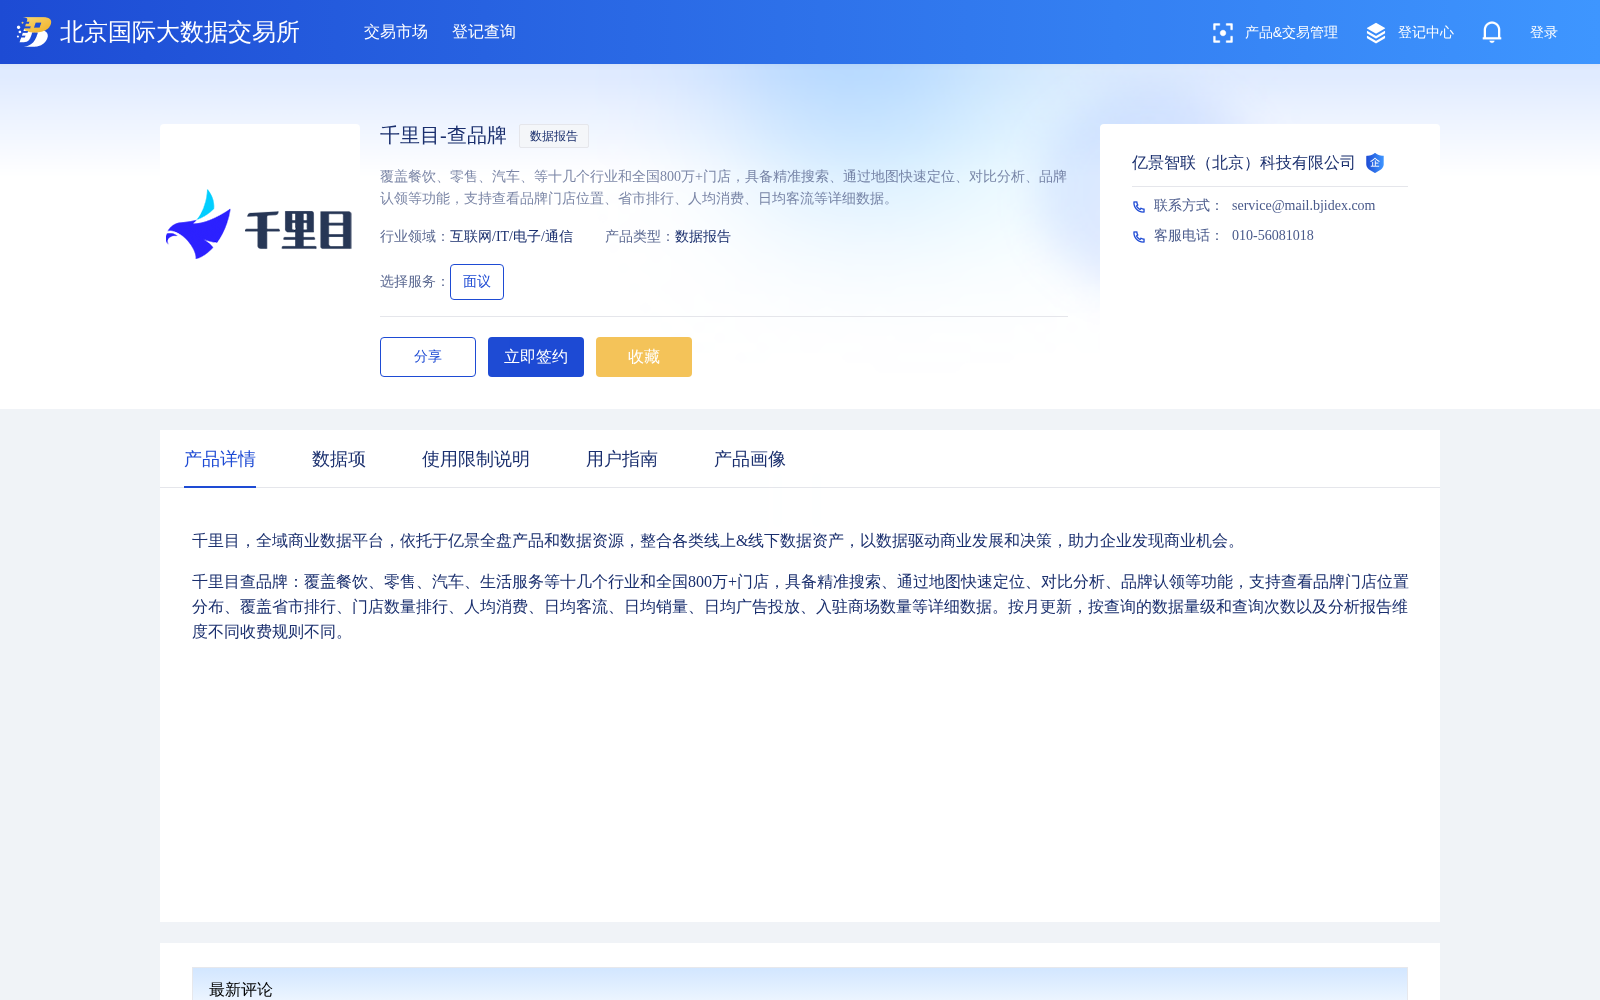Switch to the 产品画像 tab
This screenshot has width=1600, height=1000.
tap(750, 459)
